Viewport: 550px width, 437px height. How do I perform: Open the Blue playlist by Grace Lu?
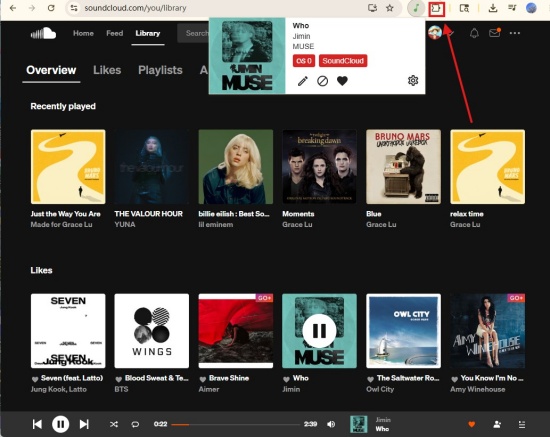(374, 214)
